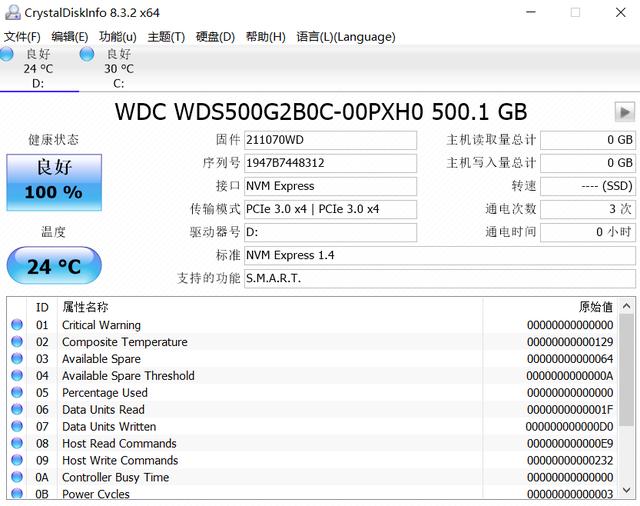640x506 pixels.
Task: Click the 24 °C temperature button
Action: tap(53, 267)
